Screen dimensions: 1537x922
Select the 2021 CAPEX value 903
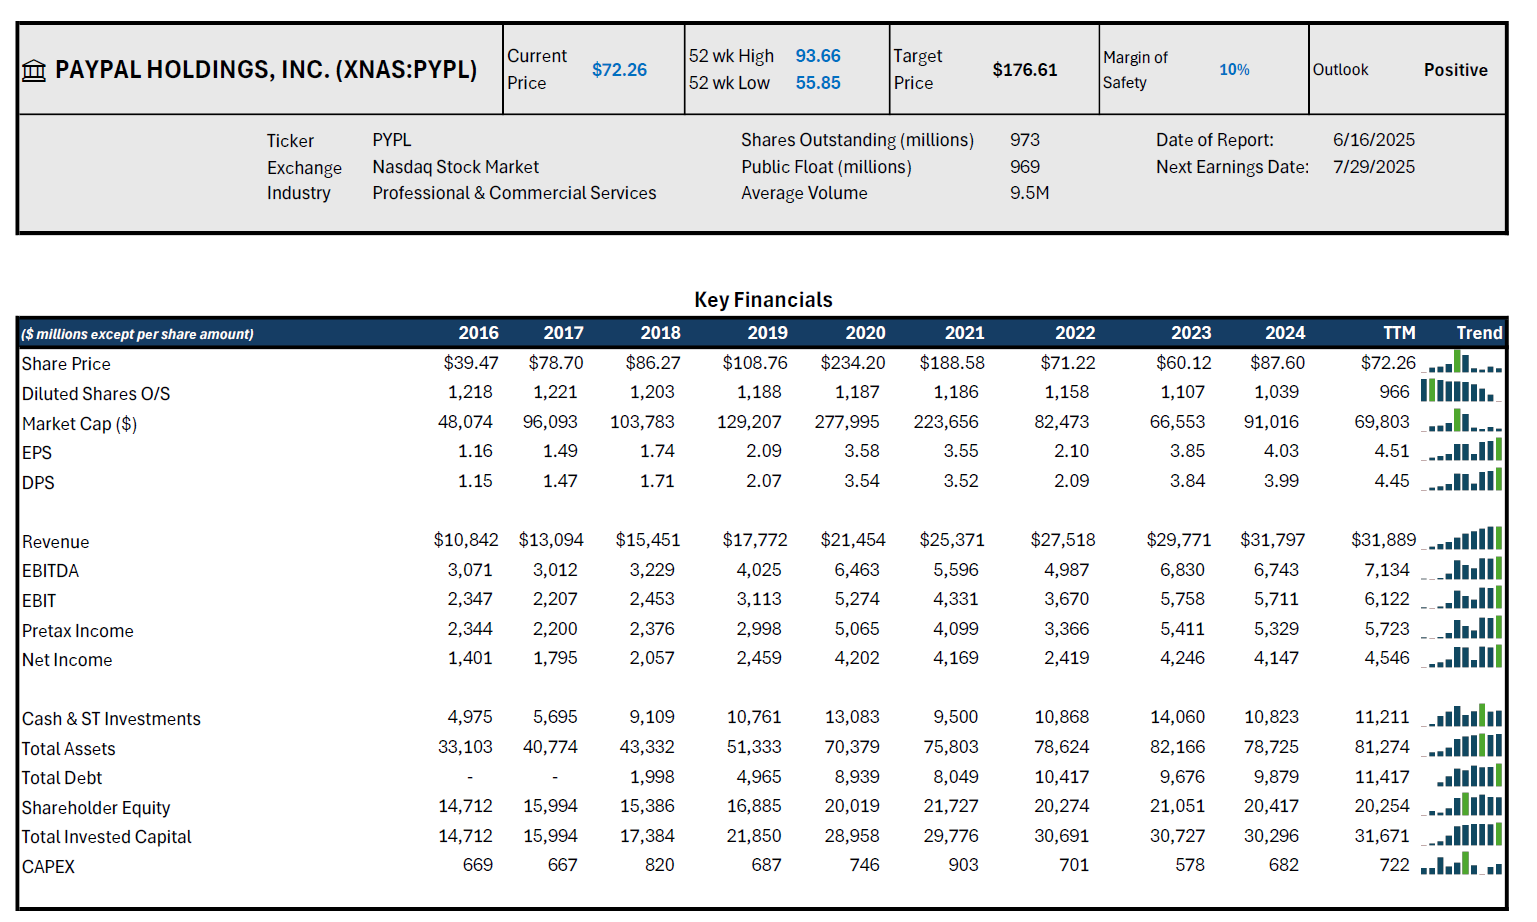pos(963,865)
